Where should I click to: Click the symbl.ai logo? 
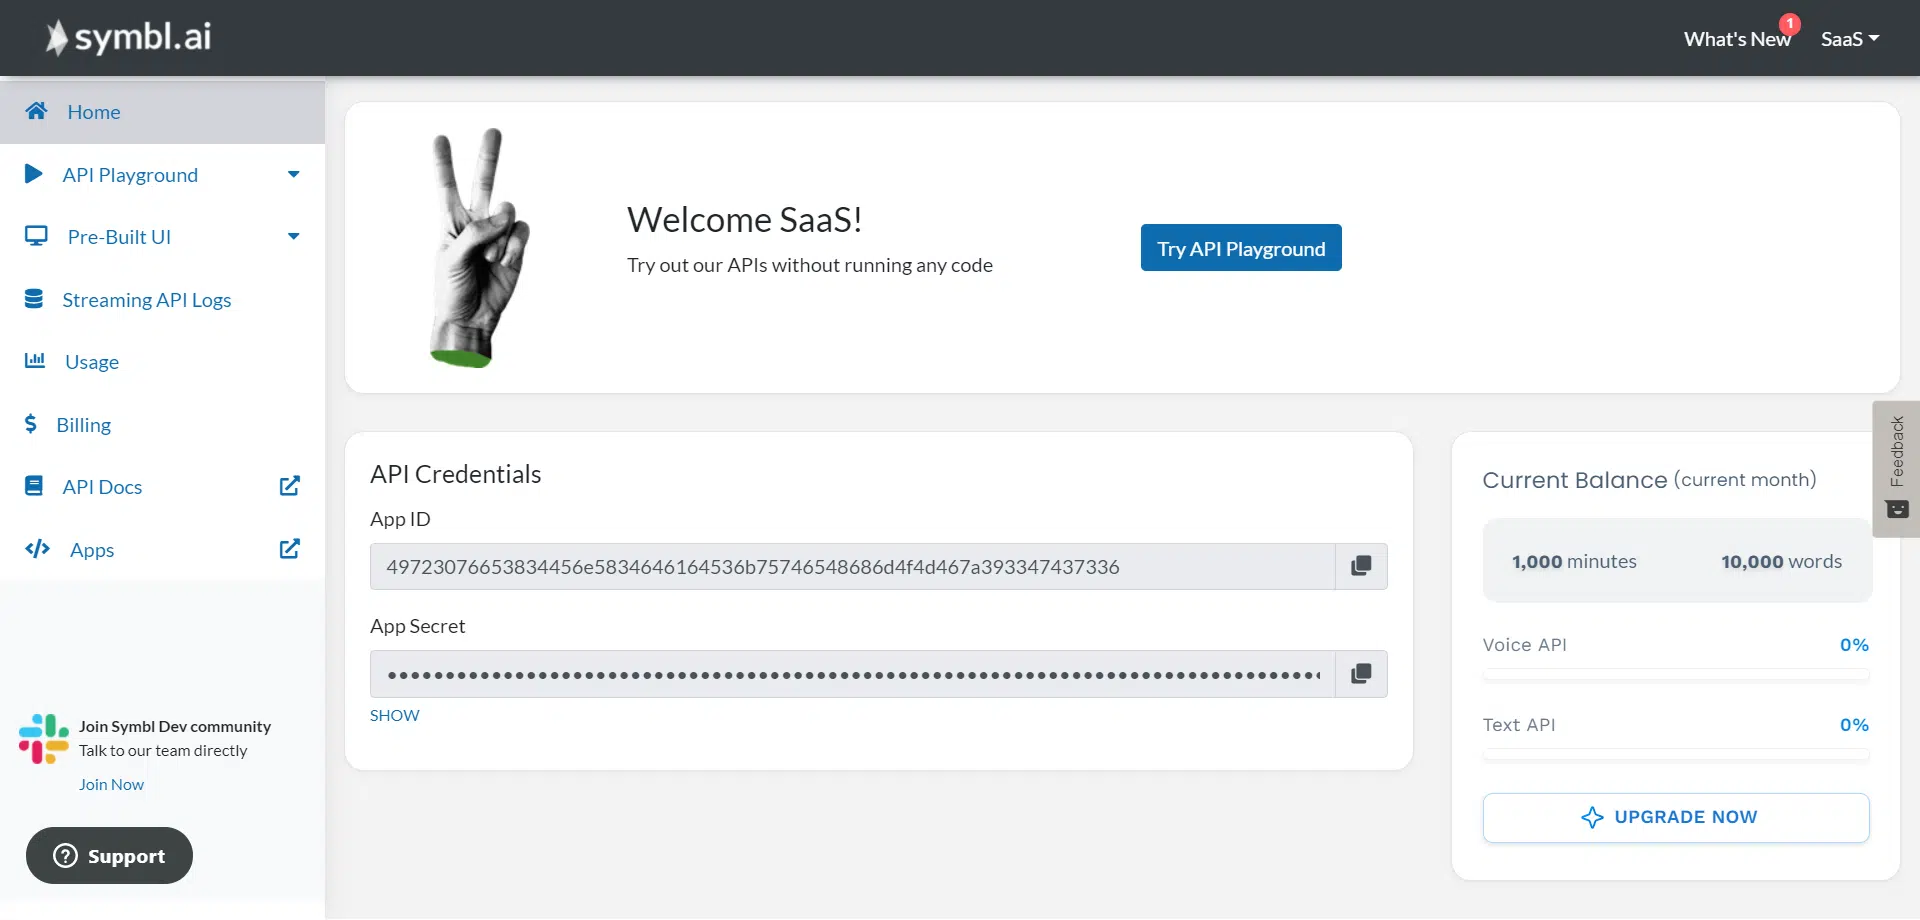click(128, 37)
